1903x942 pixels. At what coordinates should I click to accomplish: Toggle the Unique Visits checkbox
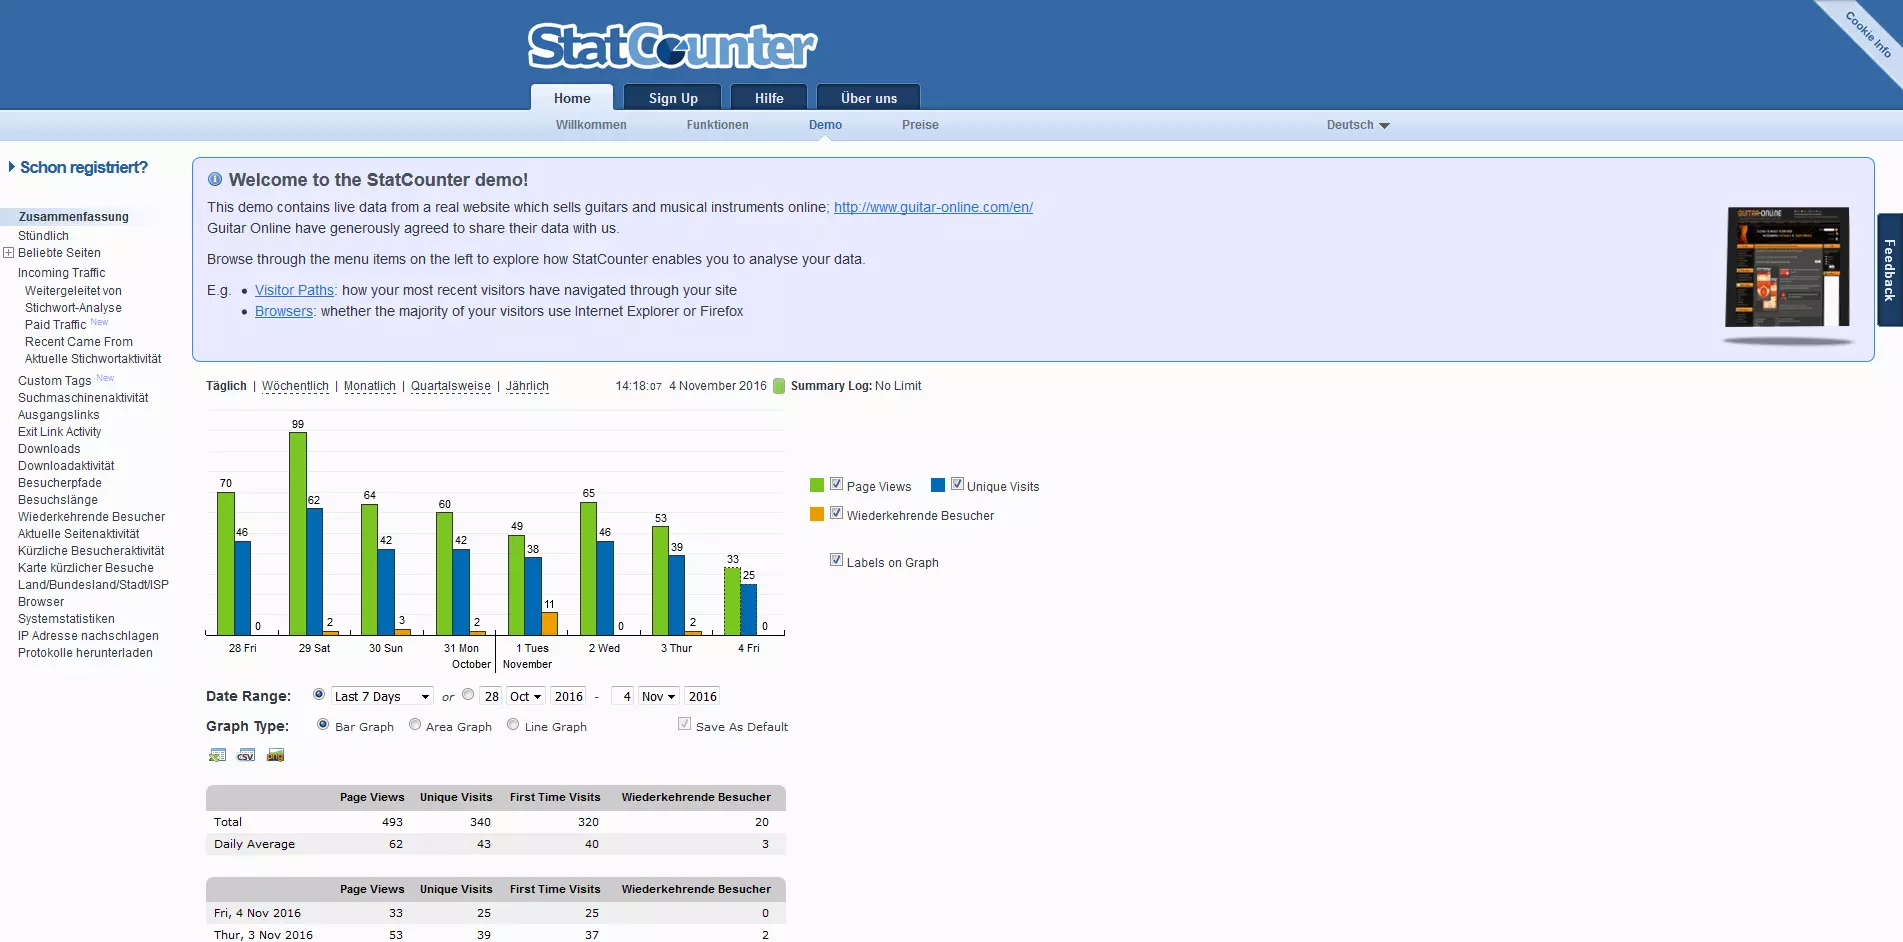[957, 484]
